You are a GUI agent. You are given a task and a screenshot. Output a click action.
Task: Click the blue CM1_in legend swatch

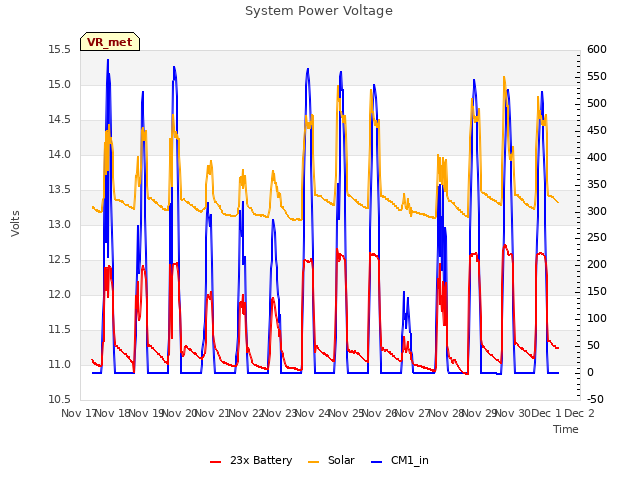(376, 462)
